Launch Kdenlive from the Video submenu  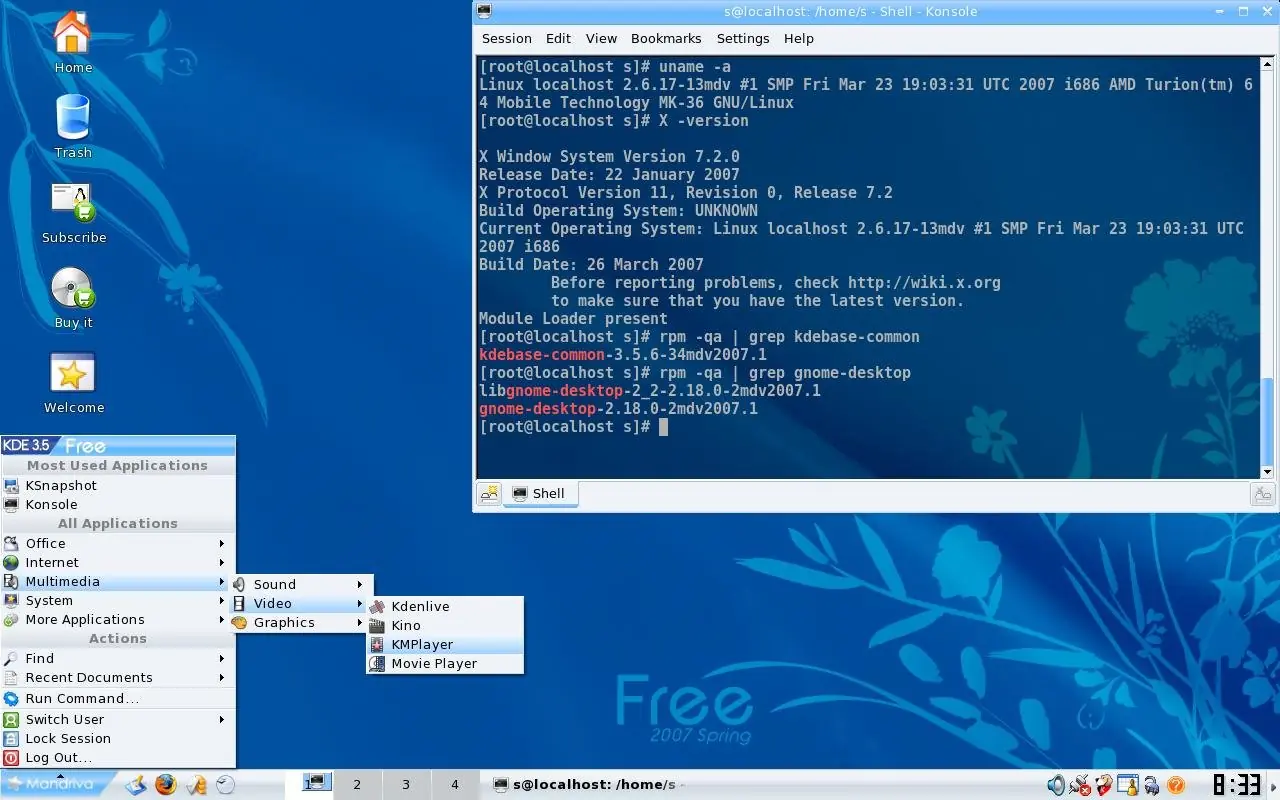click(445, 606)
